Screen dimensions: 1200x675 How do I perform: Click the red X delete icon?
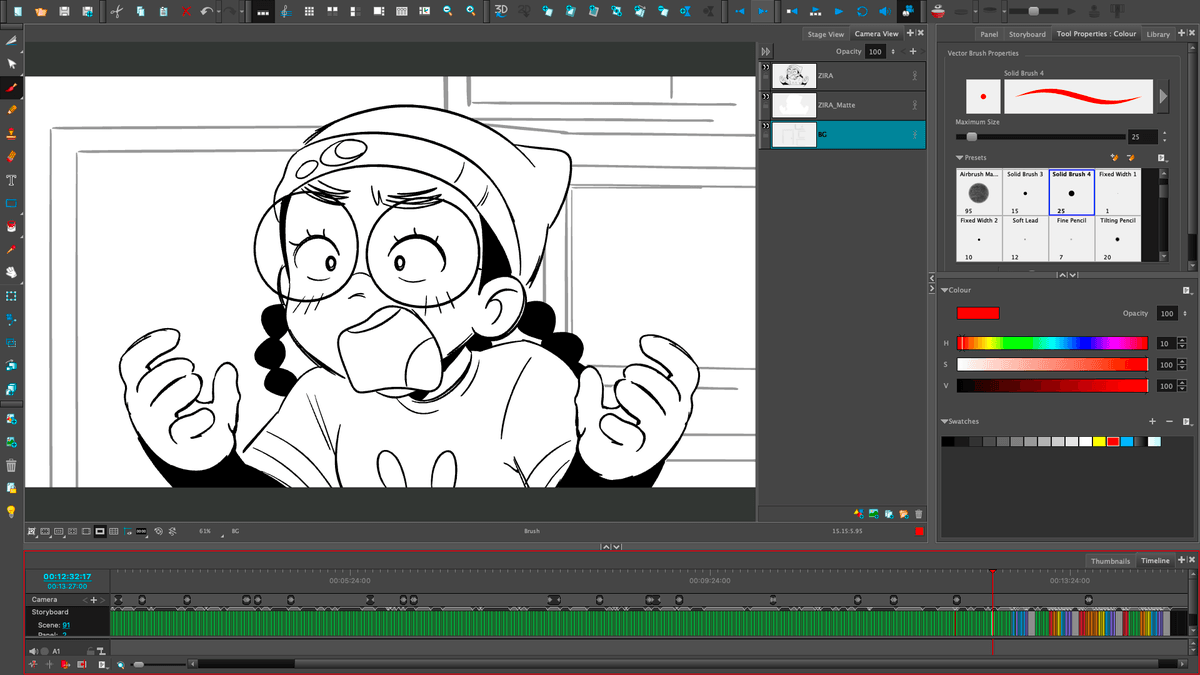(186, 11)
